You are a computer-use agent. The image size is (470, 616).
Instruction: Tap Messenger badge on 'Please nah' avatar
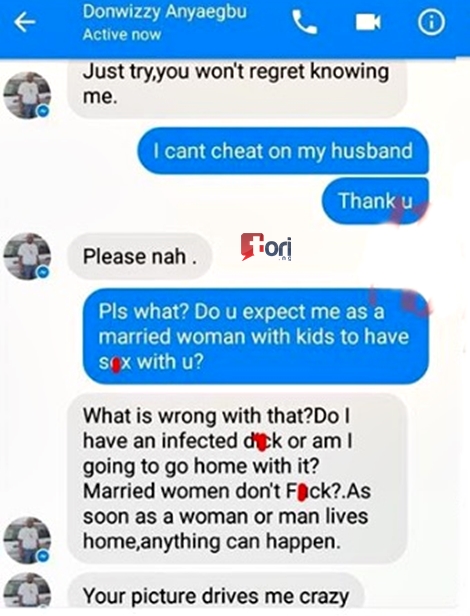point(43,272)
